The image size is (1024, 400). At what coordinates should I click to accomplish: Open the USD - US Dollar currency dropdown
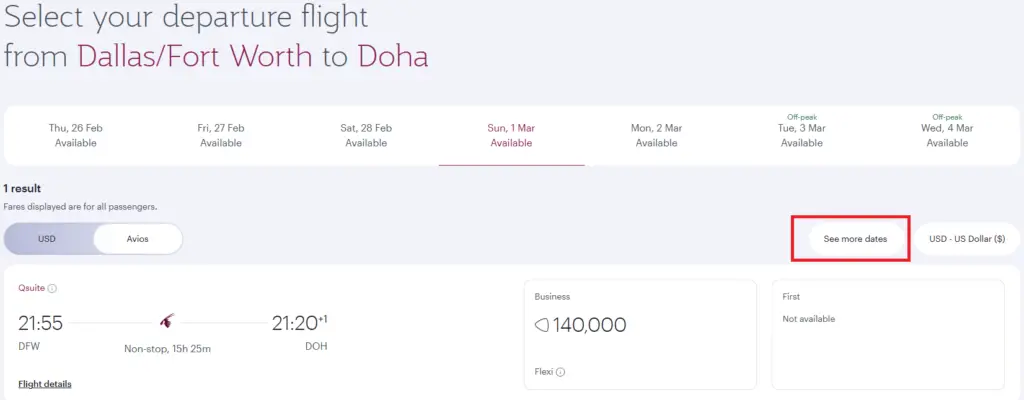[x=967, y=239]
